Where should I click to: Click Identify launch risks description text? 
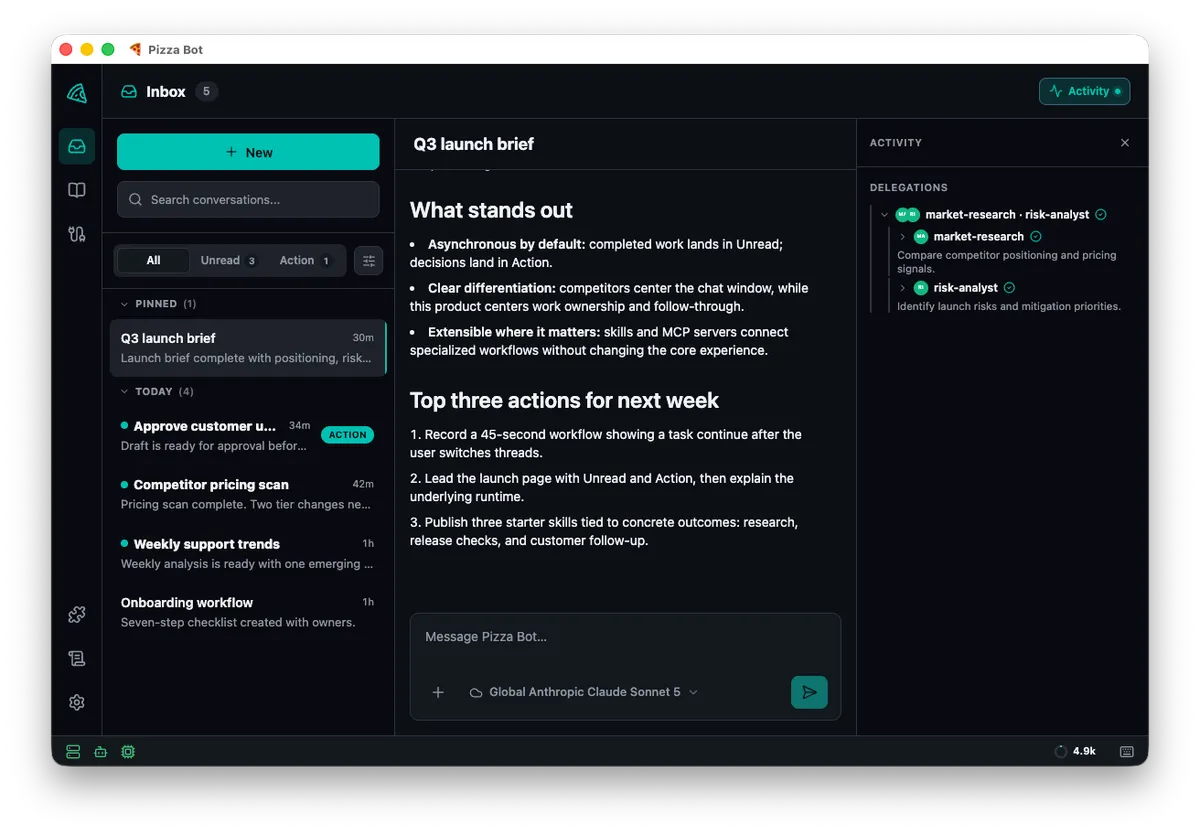[1009, 306]
